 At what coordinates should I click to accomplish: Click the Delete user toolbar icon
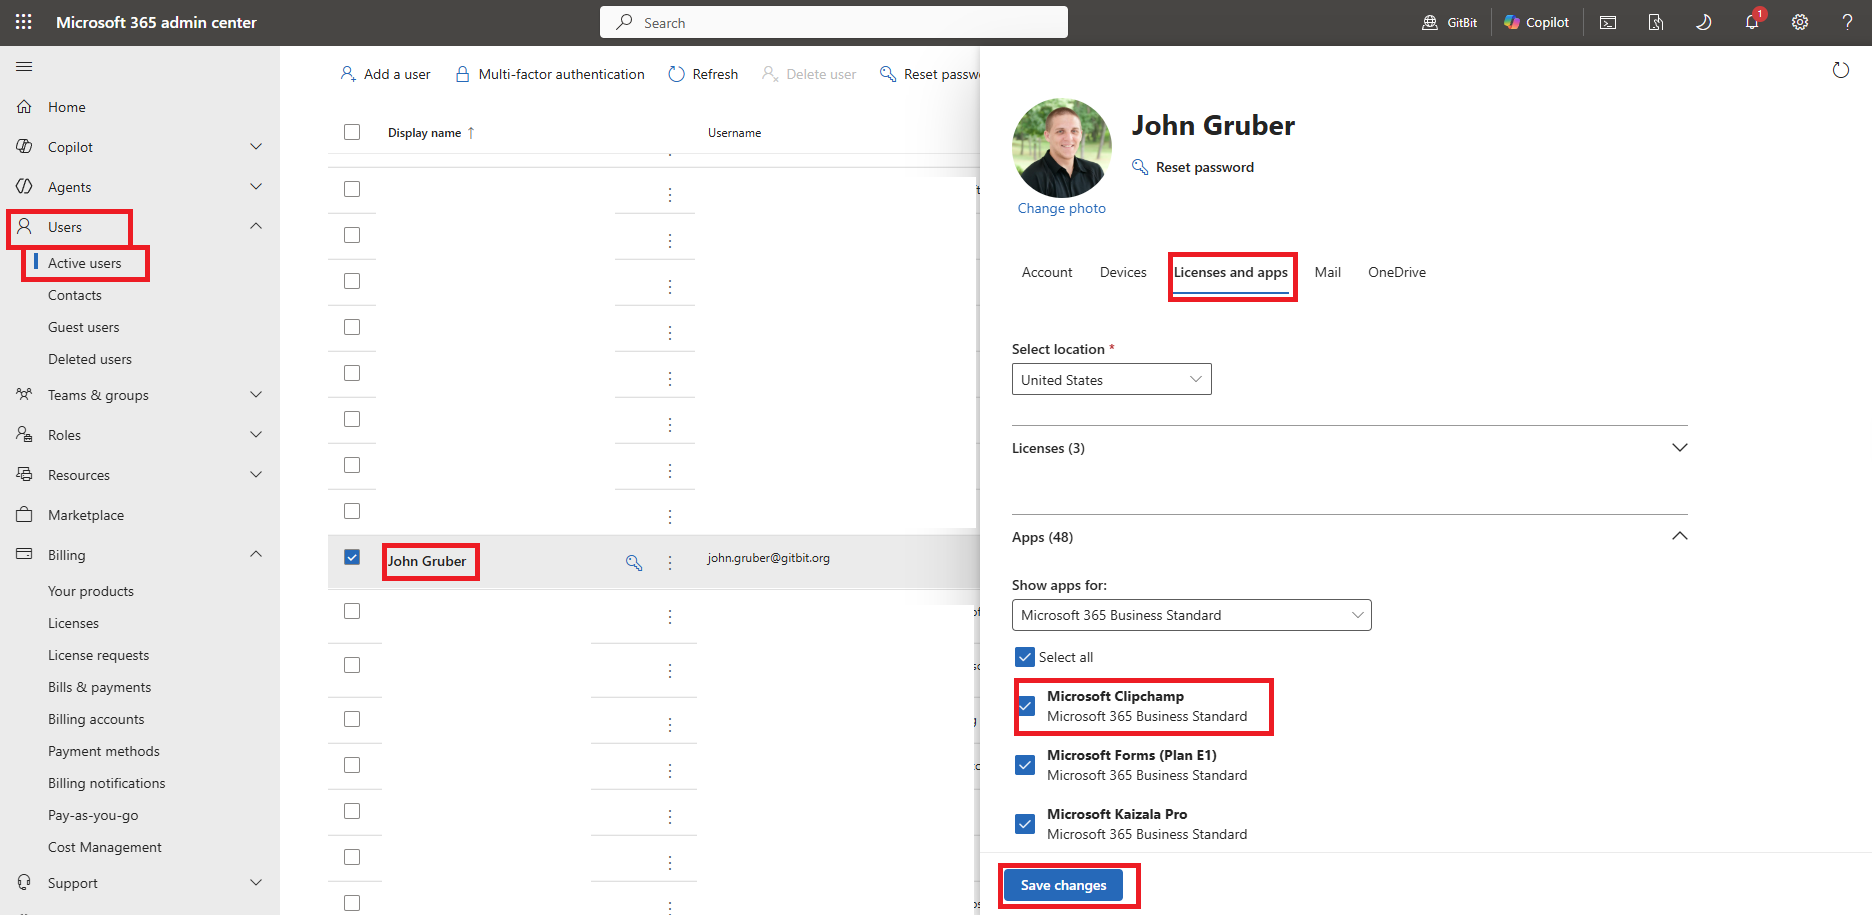pos(770,74)
